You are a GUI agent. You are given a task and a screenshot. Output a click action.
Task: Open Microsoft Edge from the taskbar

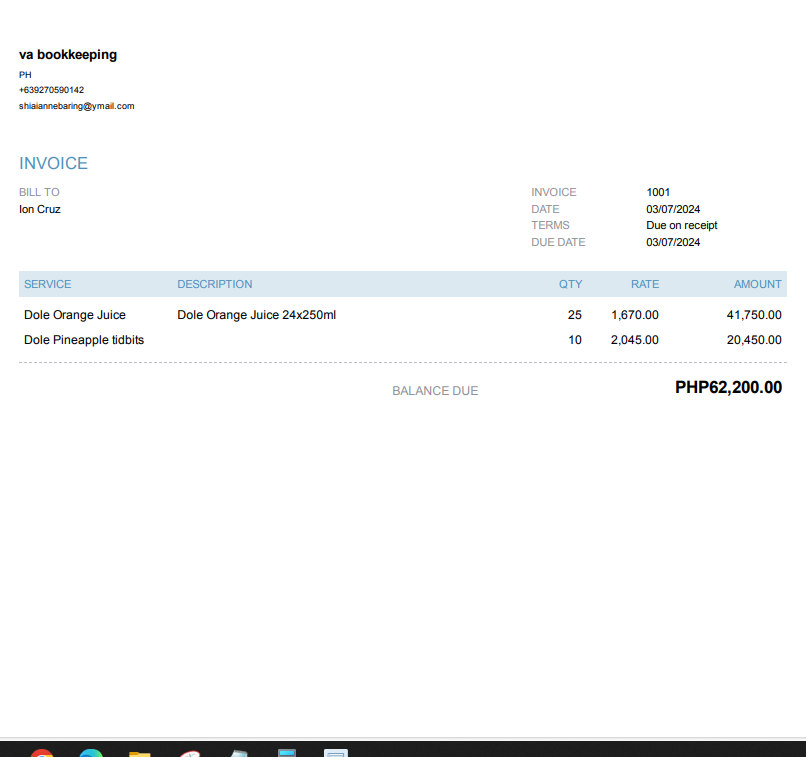(91, 753)
